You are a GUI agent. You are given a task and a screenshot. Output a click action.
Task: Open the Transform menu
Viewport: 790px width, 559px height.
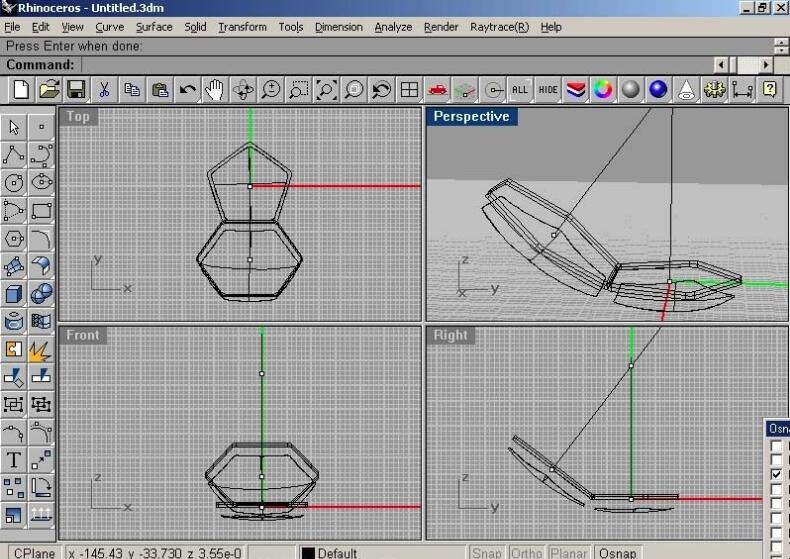click(x=242, y=27)
